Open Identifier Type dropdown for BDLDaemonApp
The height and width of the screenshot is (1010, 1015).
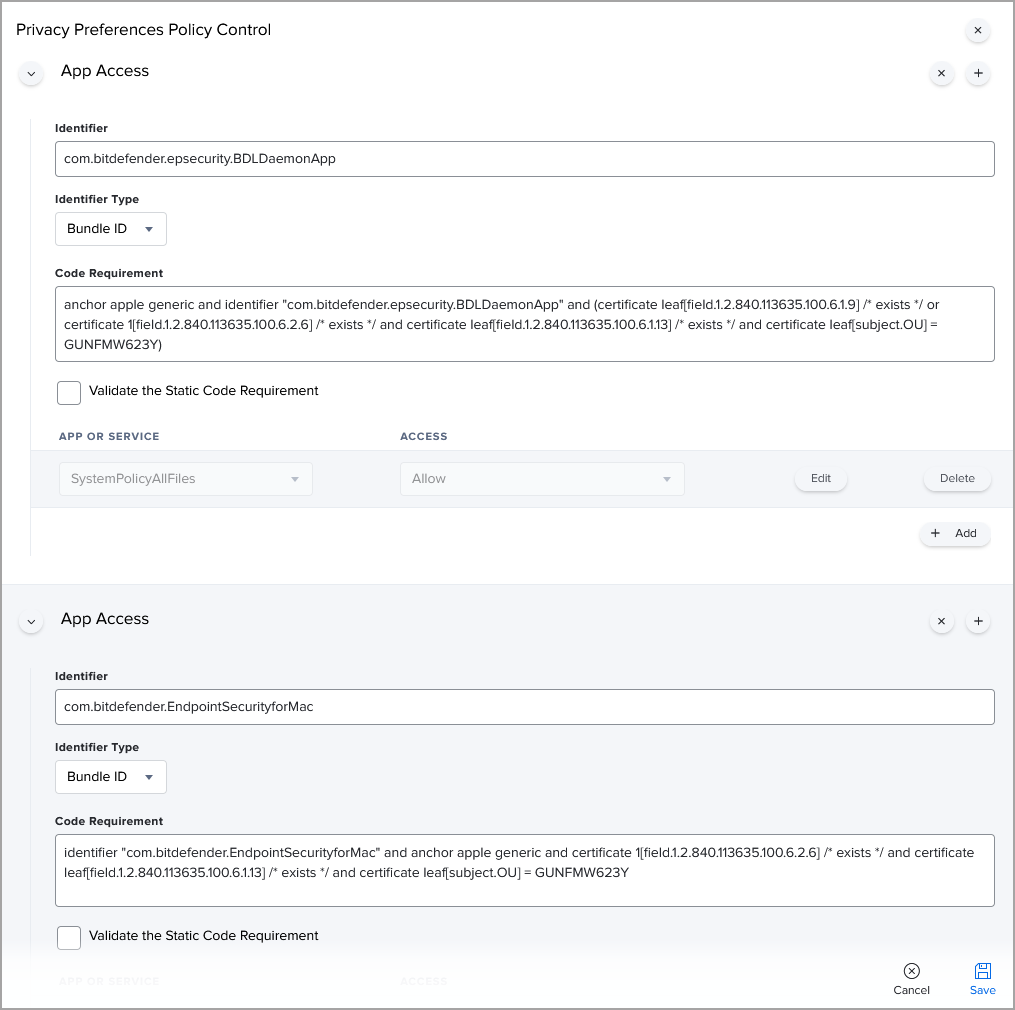click(110, 229)
